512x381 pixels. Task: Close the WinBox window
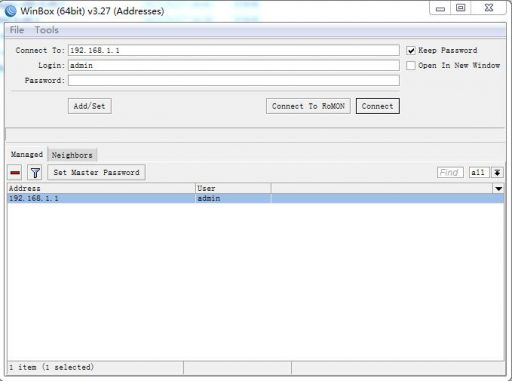[489, 8]
